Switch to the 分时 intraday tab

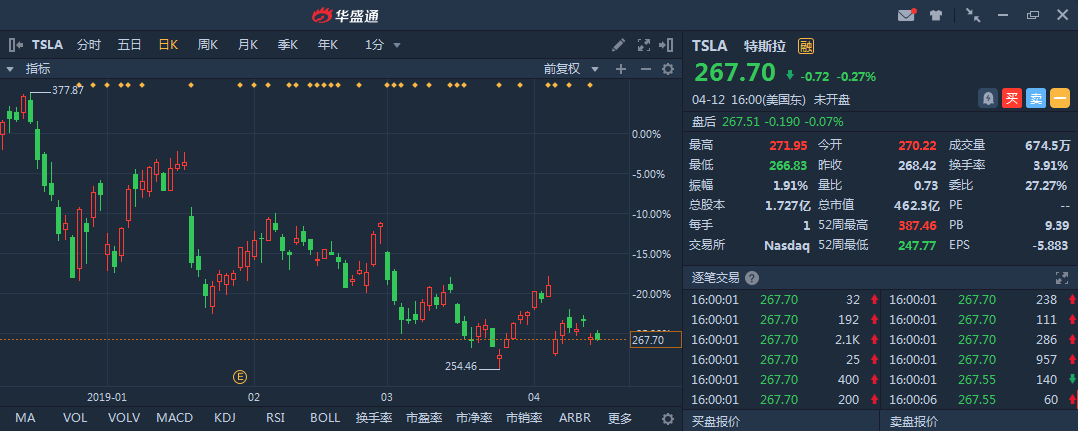click(x=89, y=45)
